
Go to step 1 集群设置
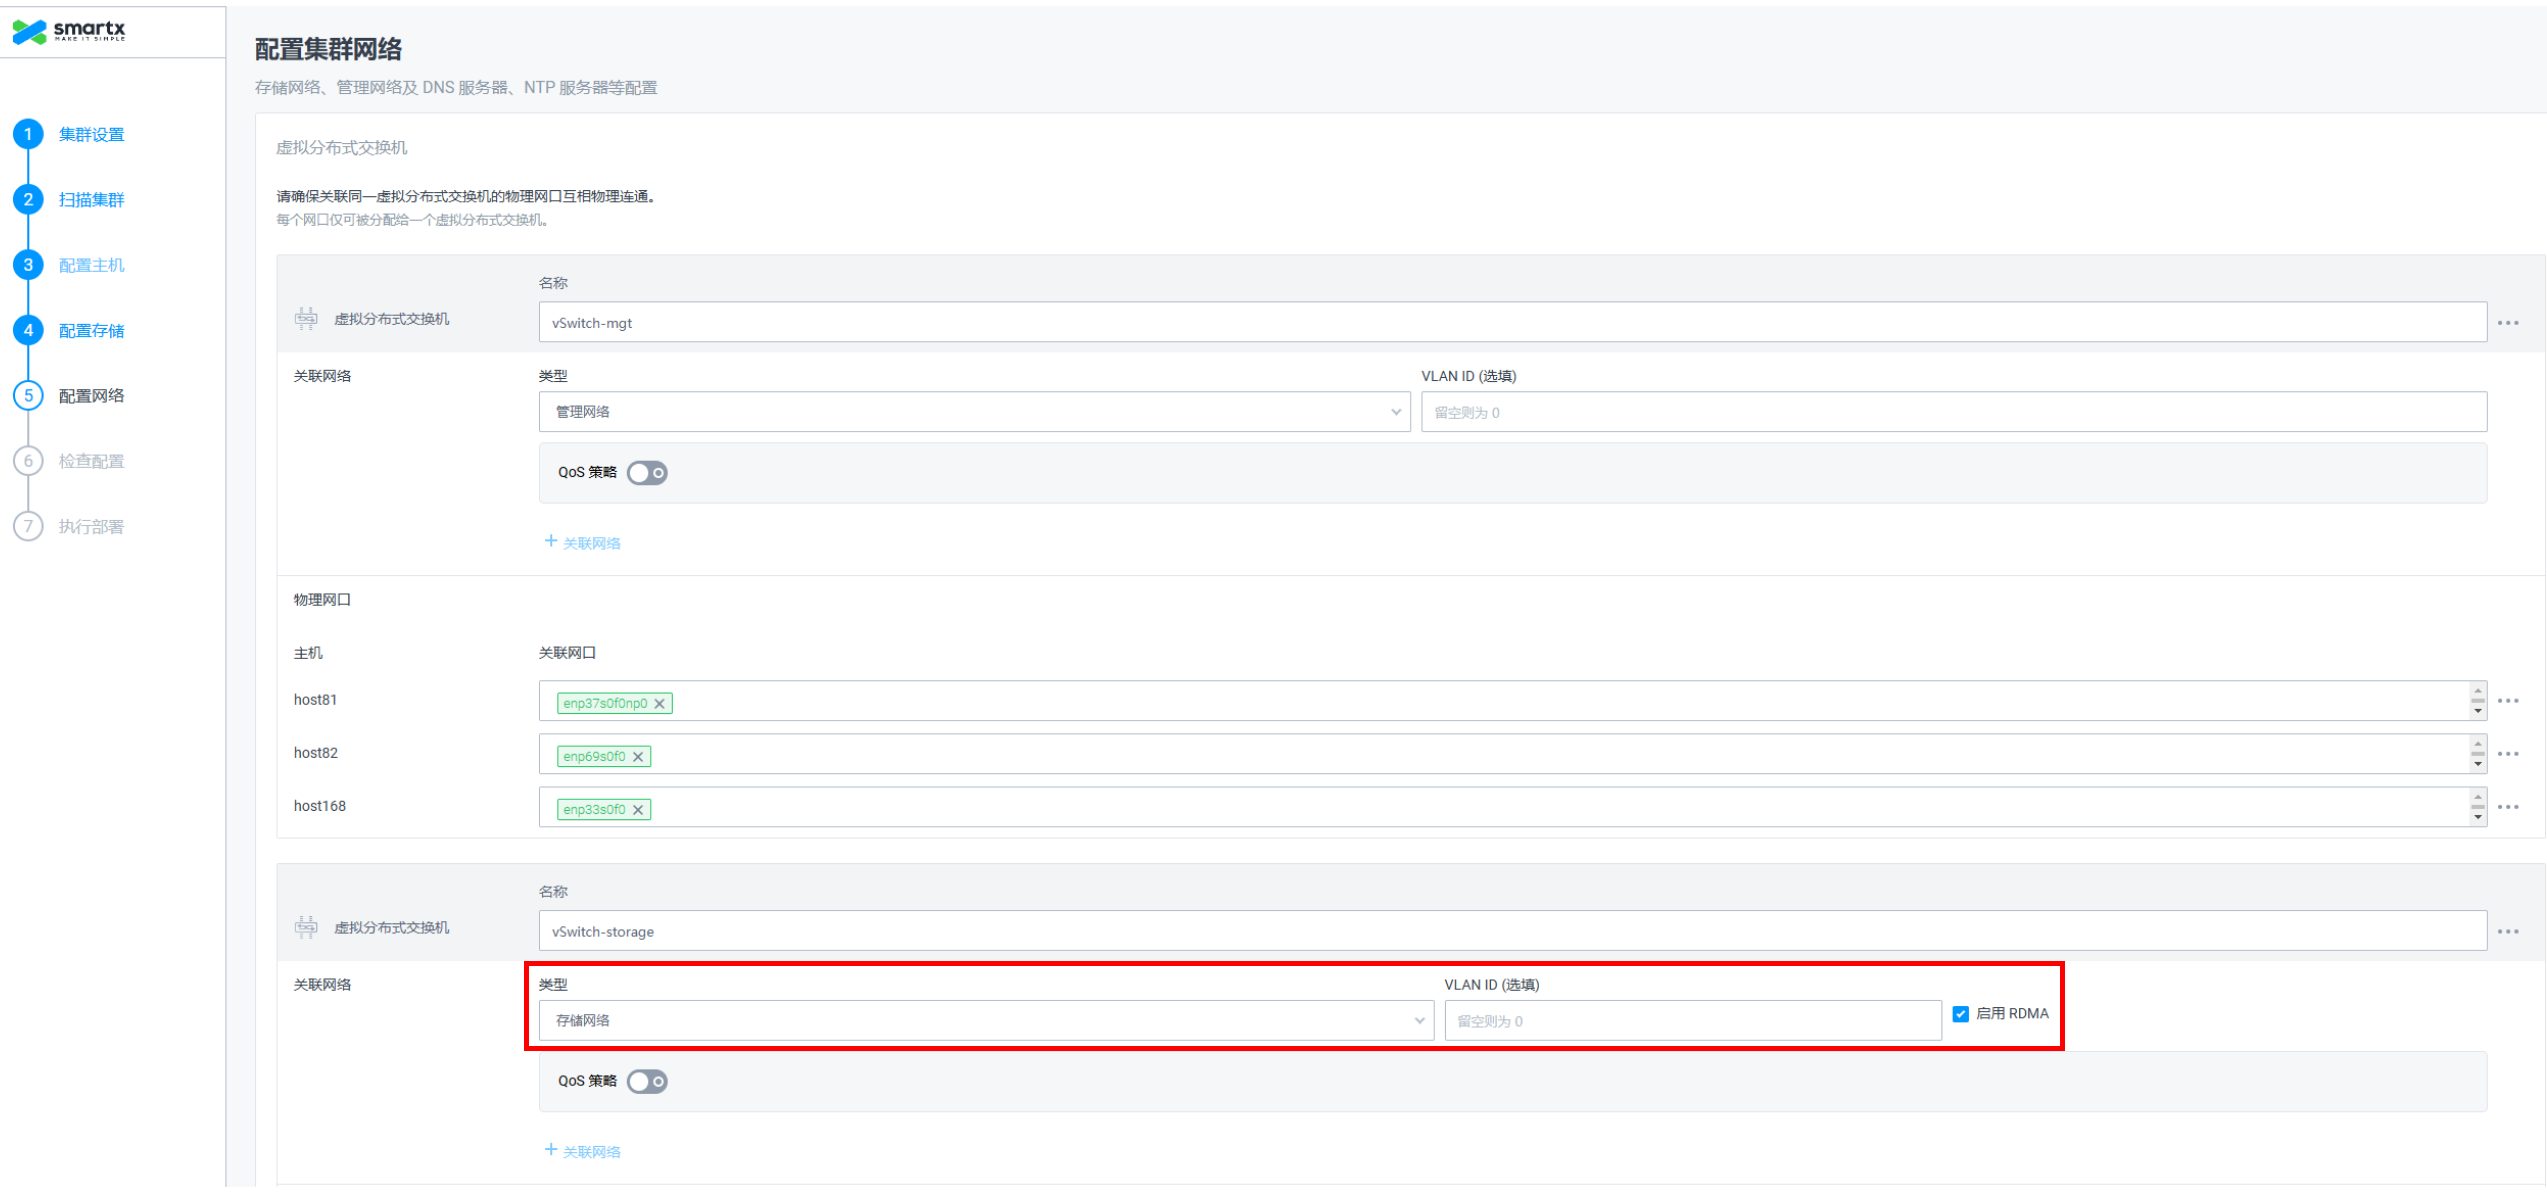(x=90, y=135)
